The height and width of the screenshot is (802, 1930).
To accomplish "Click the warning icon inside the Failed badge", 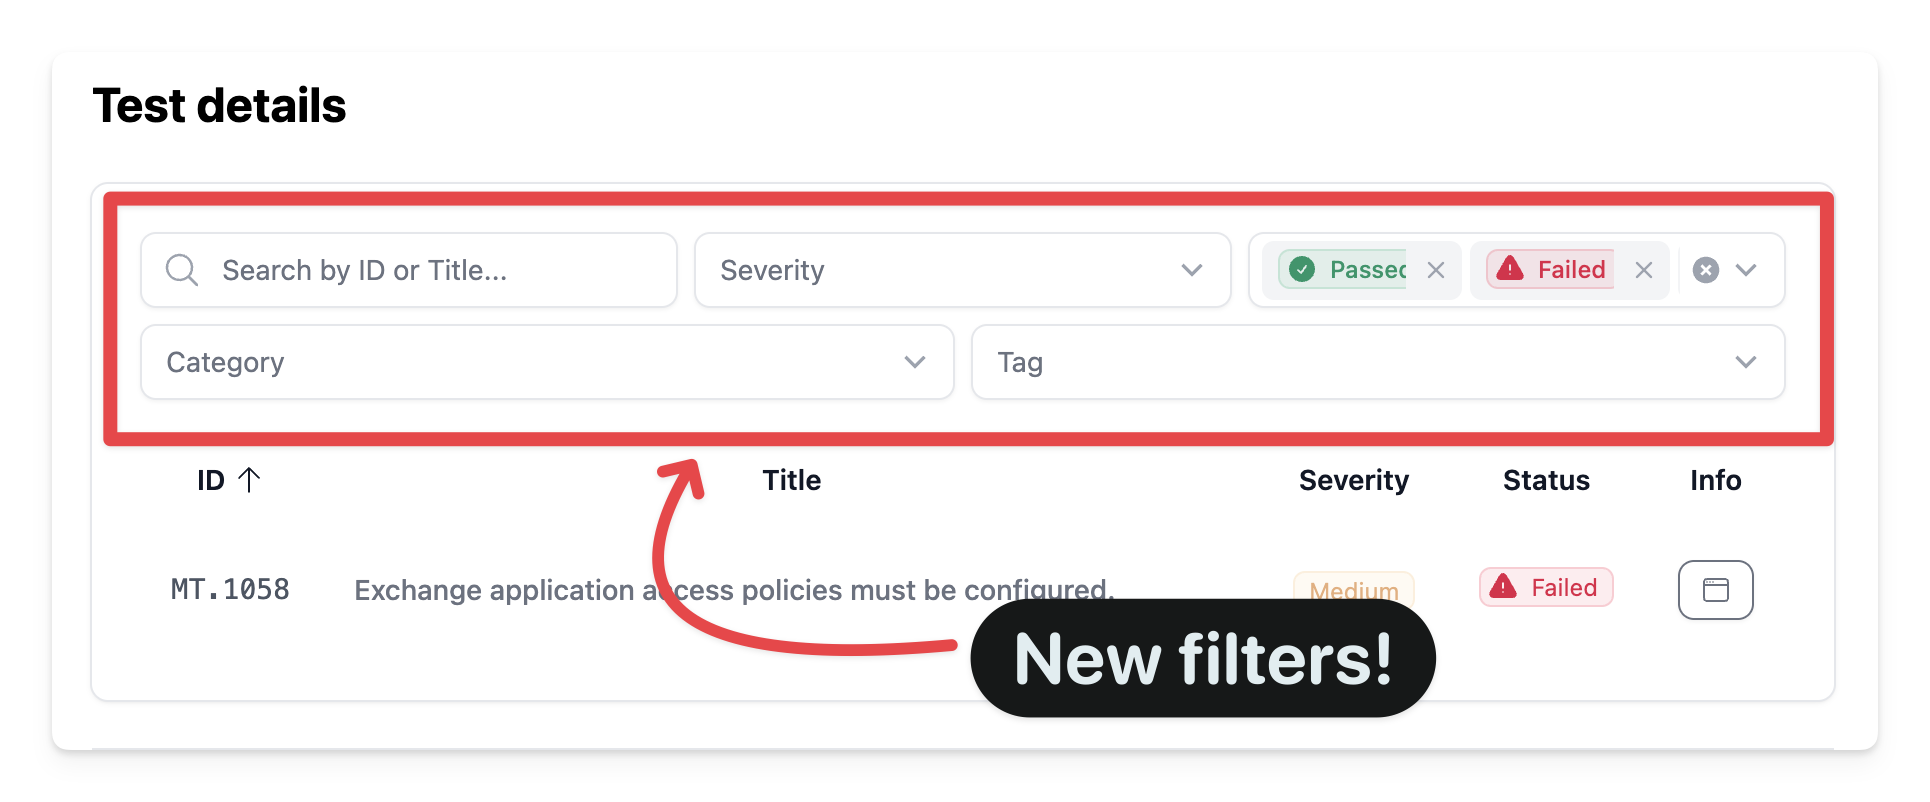I will (x=1504, y=587).
